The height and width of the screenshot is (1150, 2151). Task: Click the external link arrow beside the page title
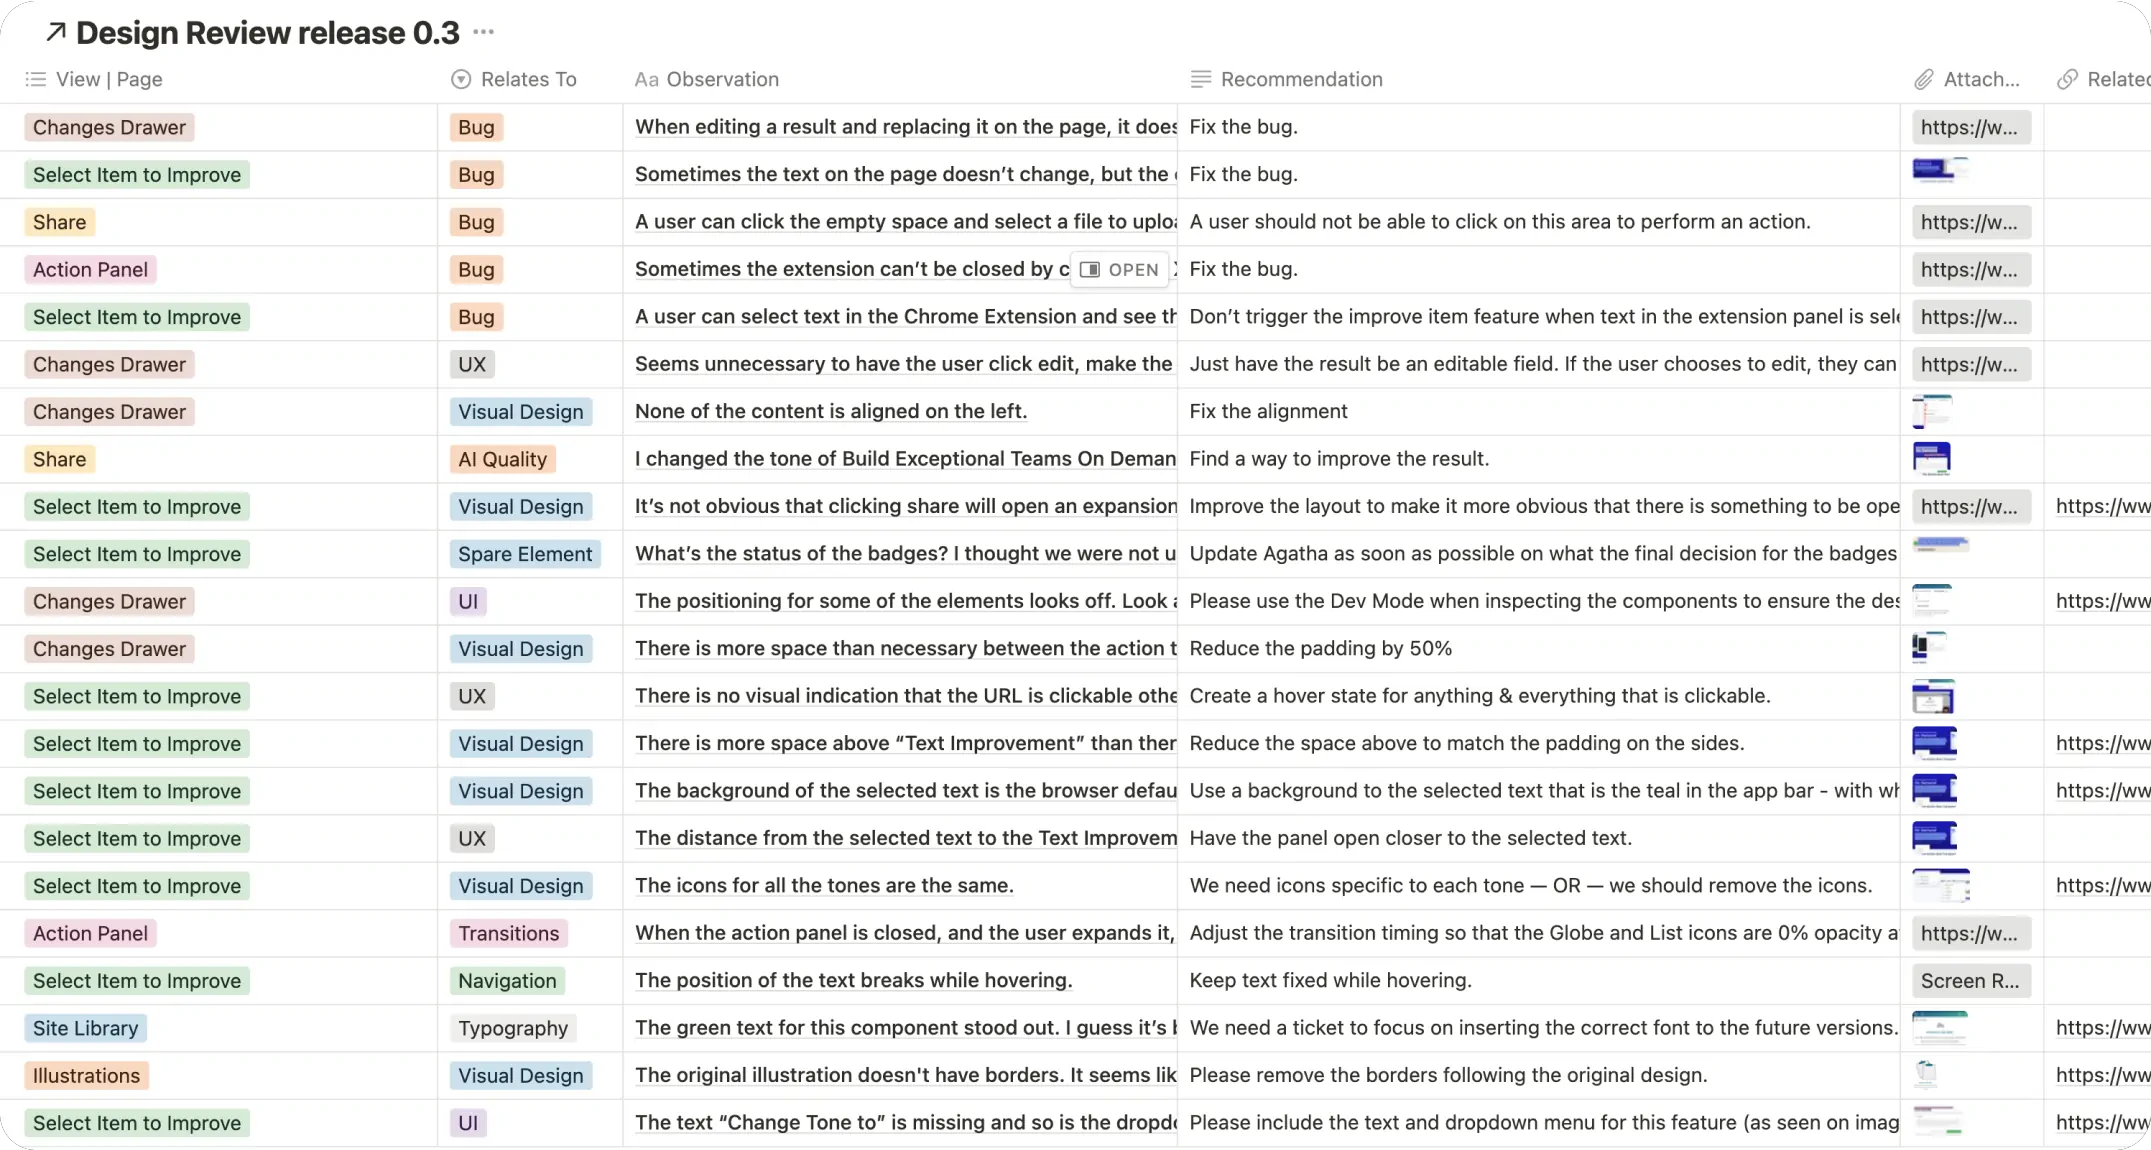tap(55, 32)
